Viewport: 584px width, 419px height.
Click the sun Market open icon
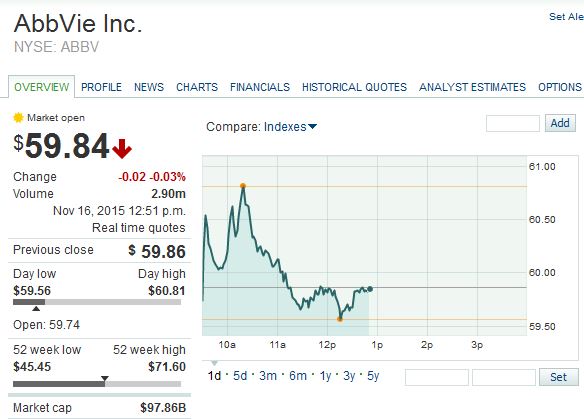click(x=18, y=118)
